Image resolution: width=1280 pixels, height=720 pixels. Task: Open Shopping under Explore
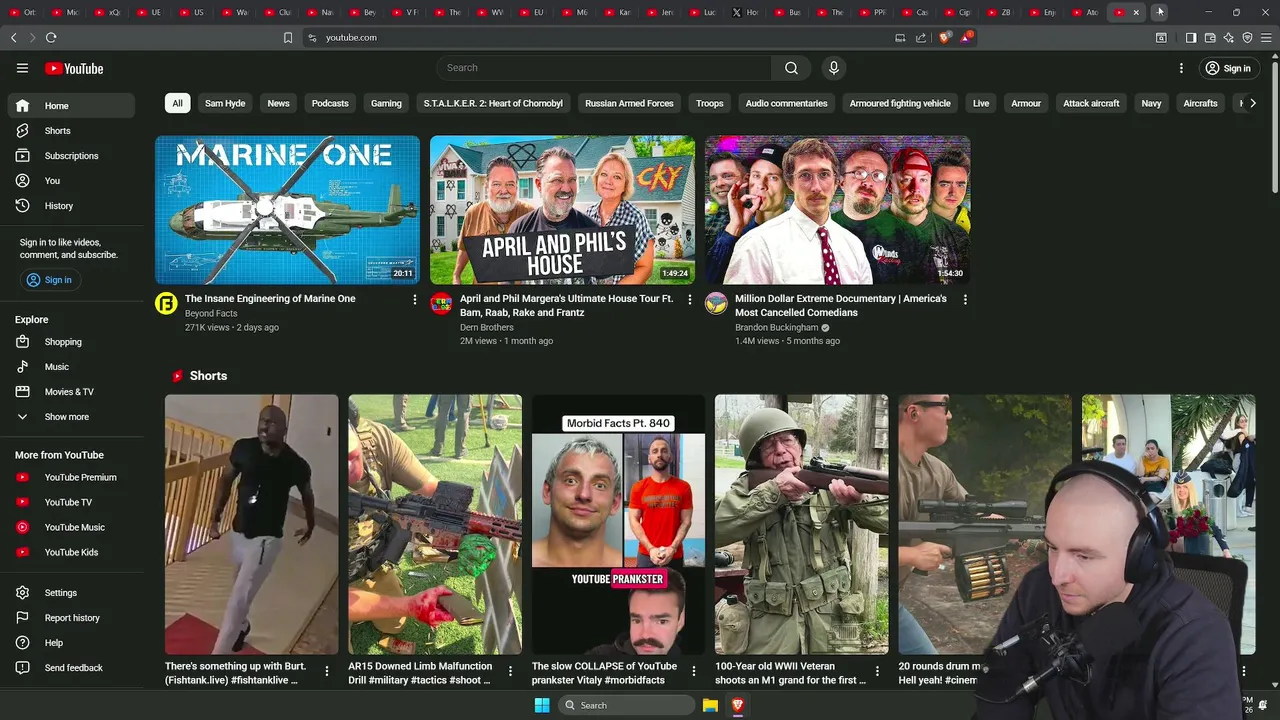click(71, 342)
